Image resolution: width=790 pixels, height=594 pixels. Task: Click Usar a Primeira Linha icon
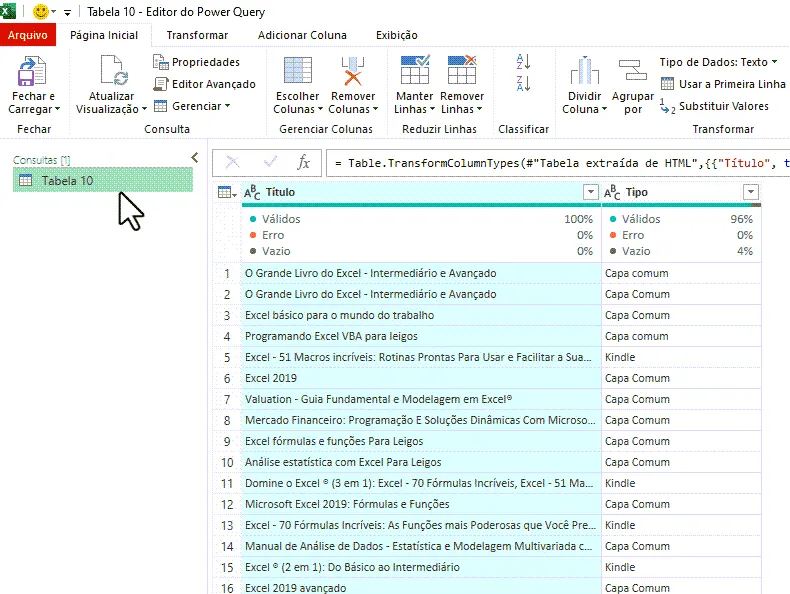click(x=667, y=84)
